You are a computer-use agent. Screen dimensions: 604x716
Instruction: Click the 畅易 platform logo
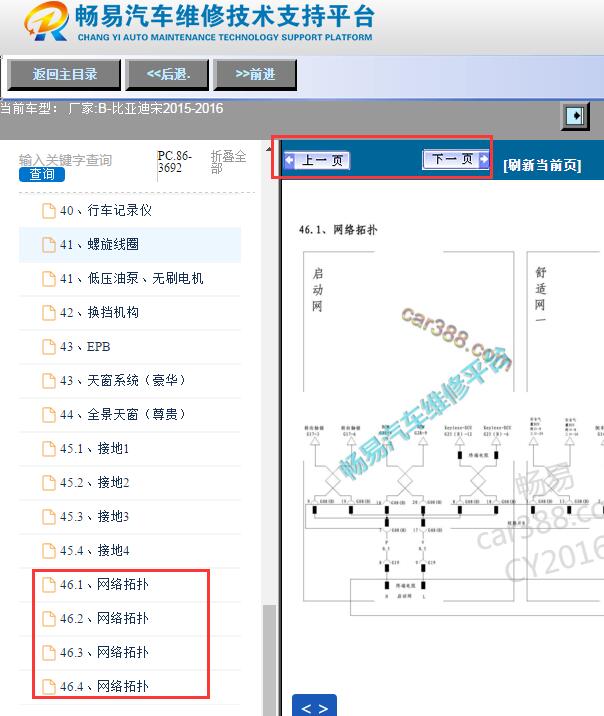[42, 24]
